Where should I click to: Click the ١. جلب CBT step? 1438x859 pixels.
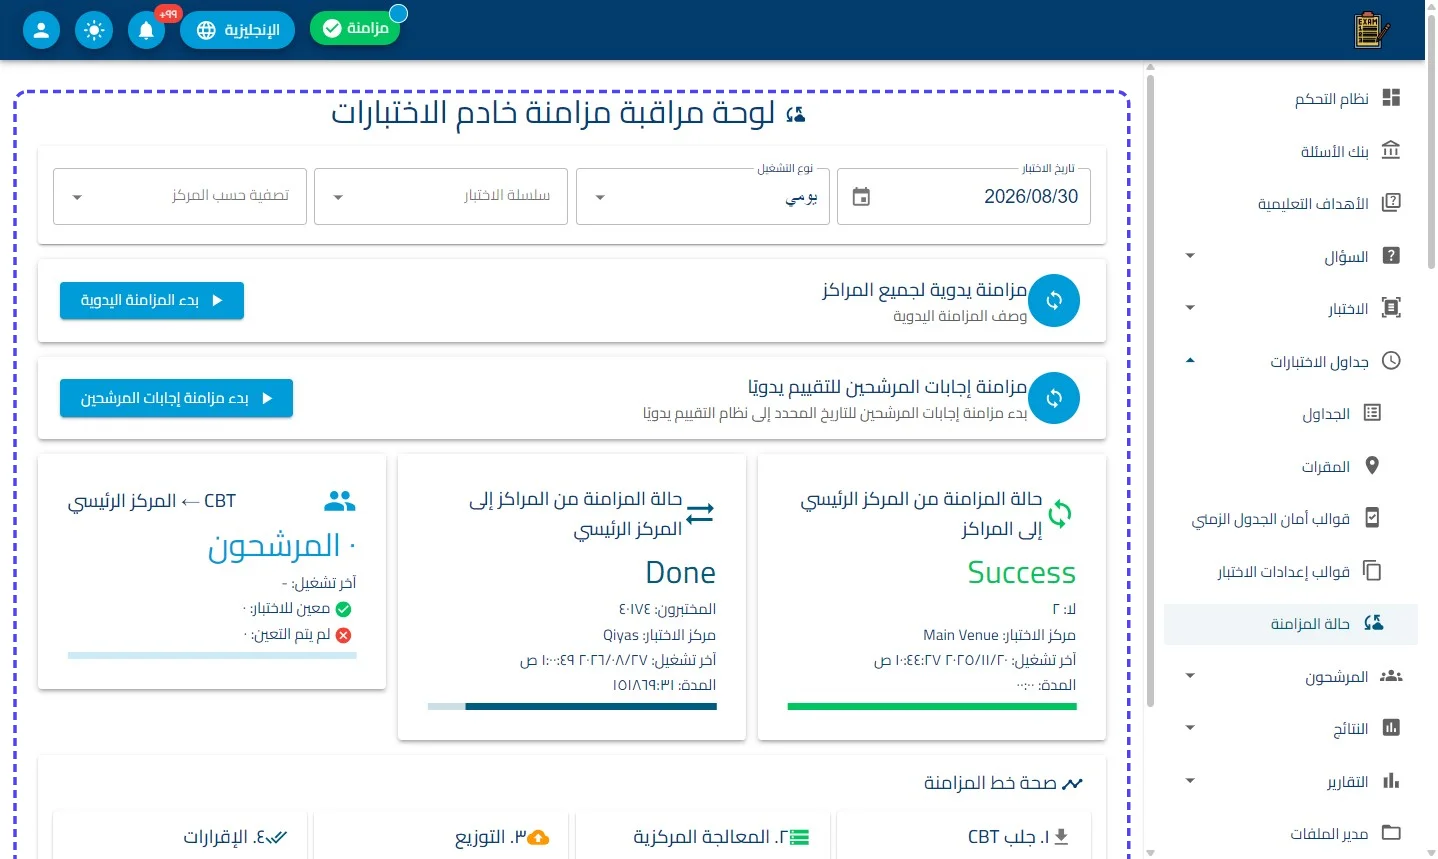pos(964,837)
